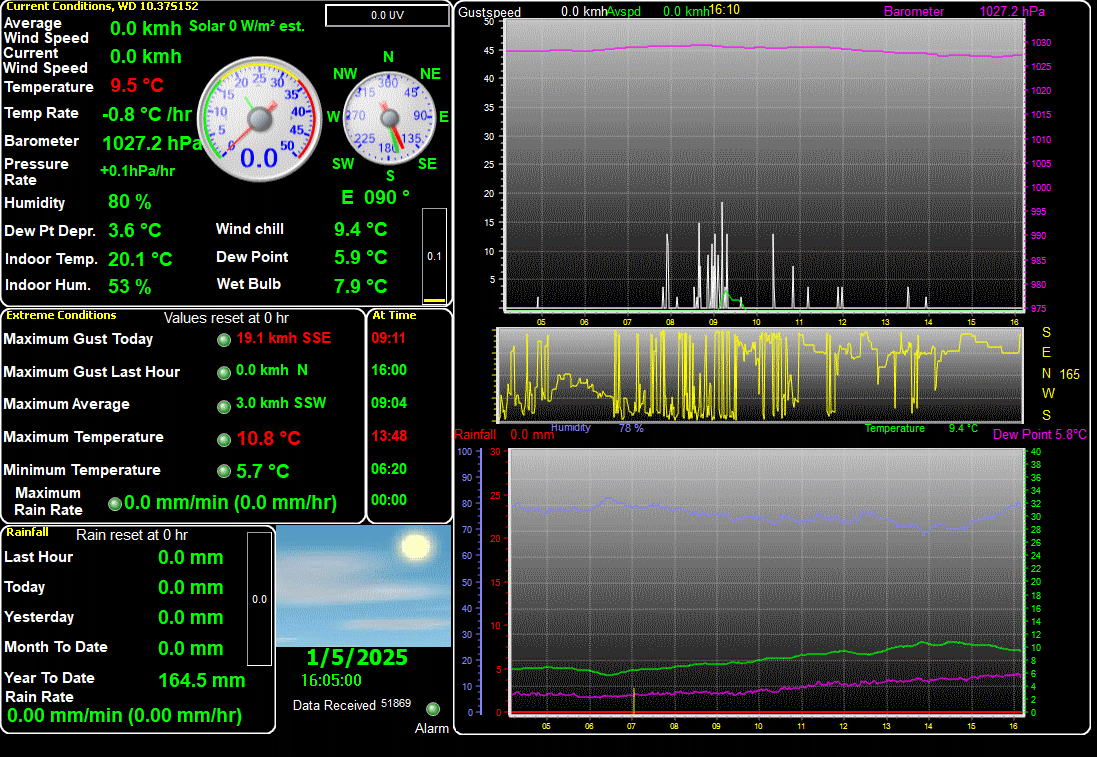Click the maximum average 3.0 kmh SSW
The width and height of the screenshot is (1097, 757).
pyautogui.click(x=281, y=403)
